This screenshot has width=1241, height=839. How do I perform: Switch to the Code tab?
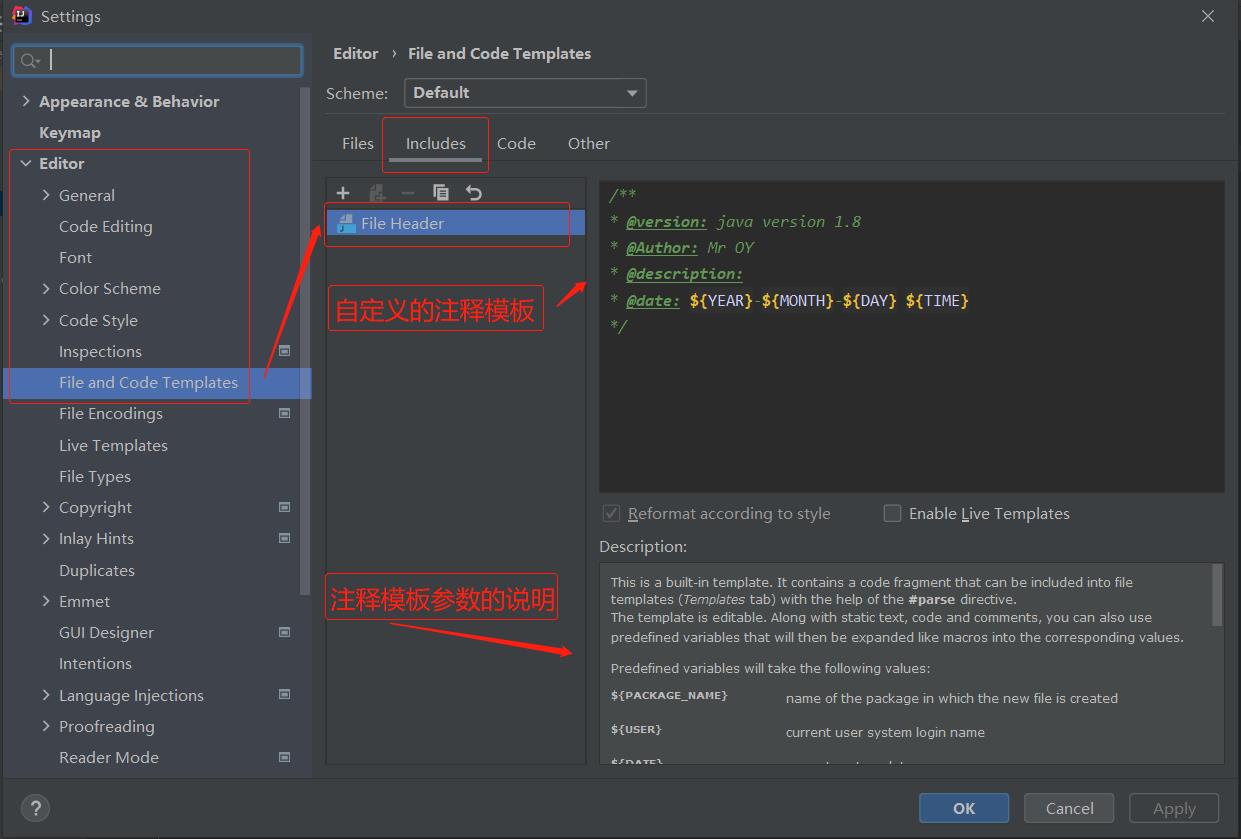click(516, 143)
